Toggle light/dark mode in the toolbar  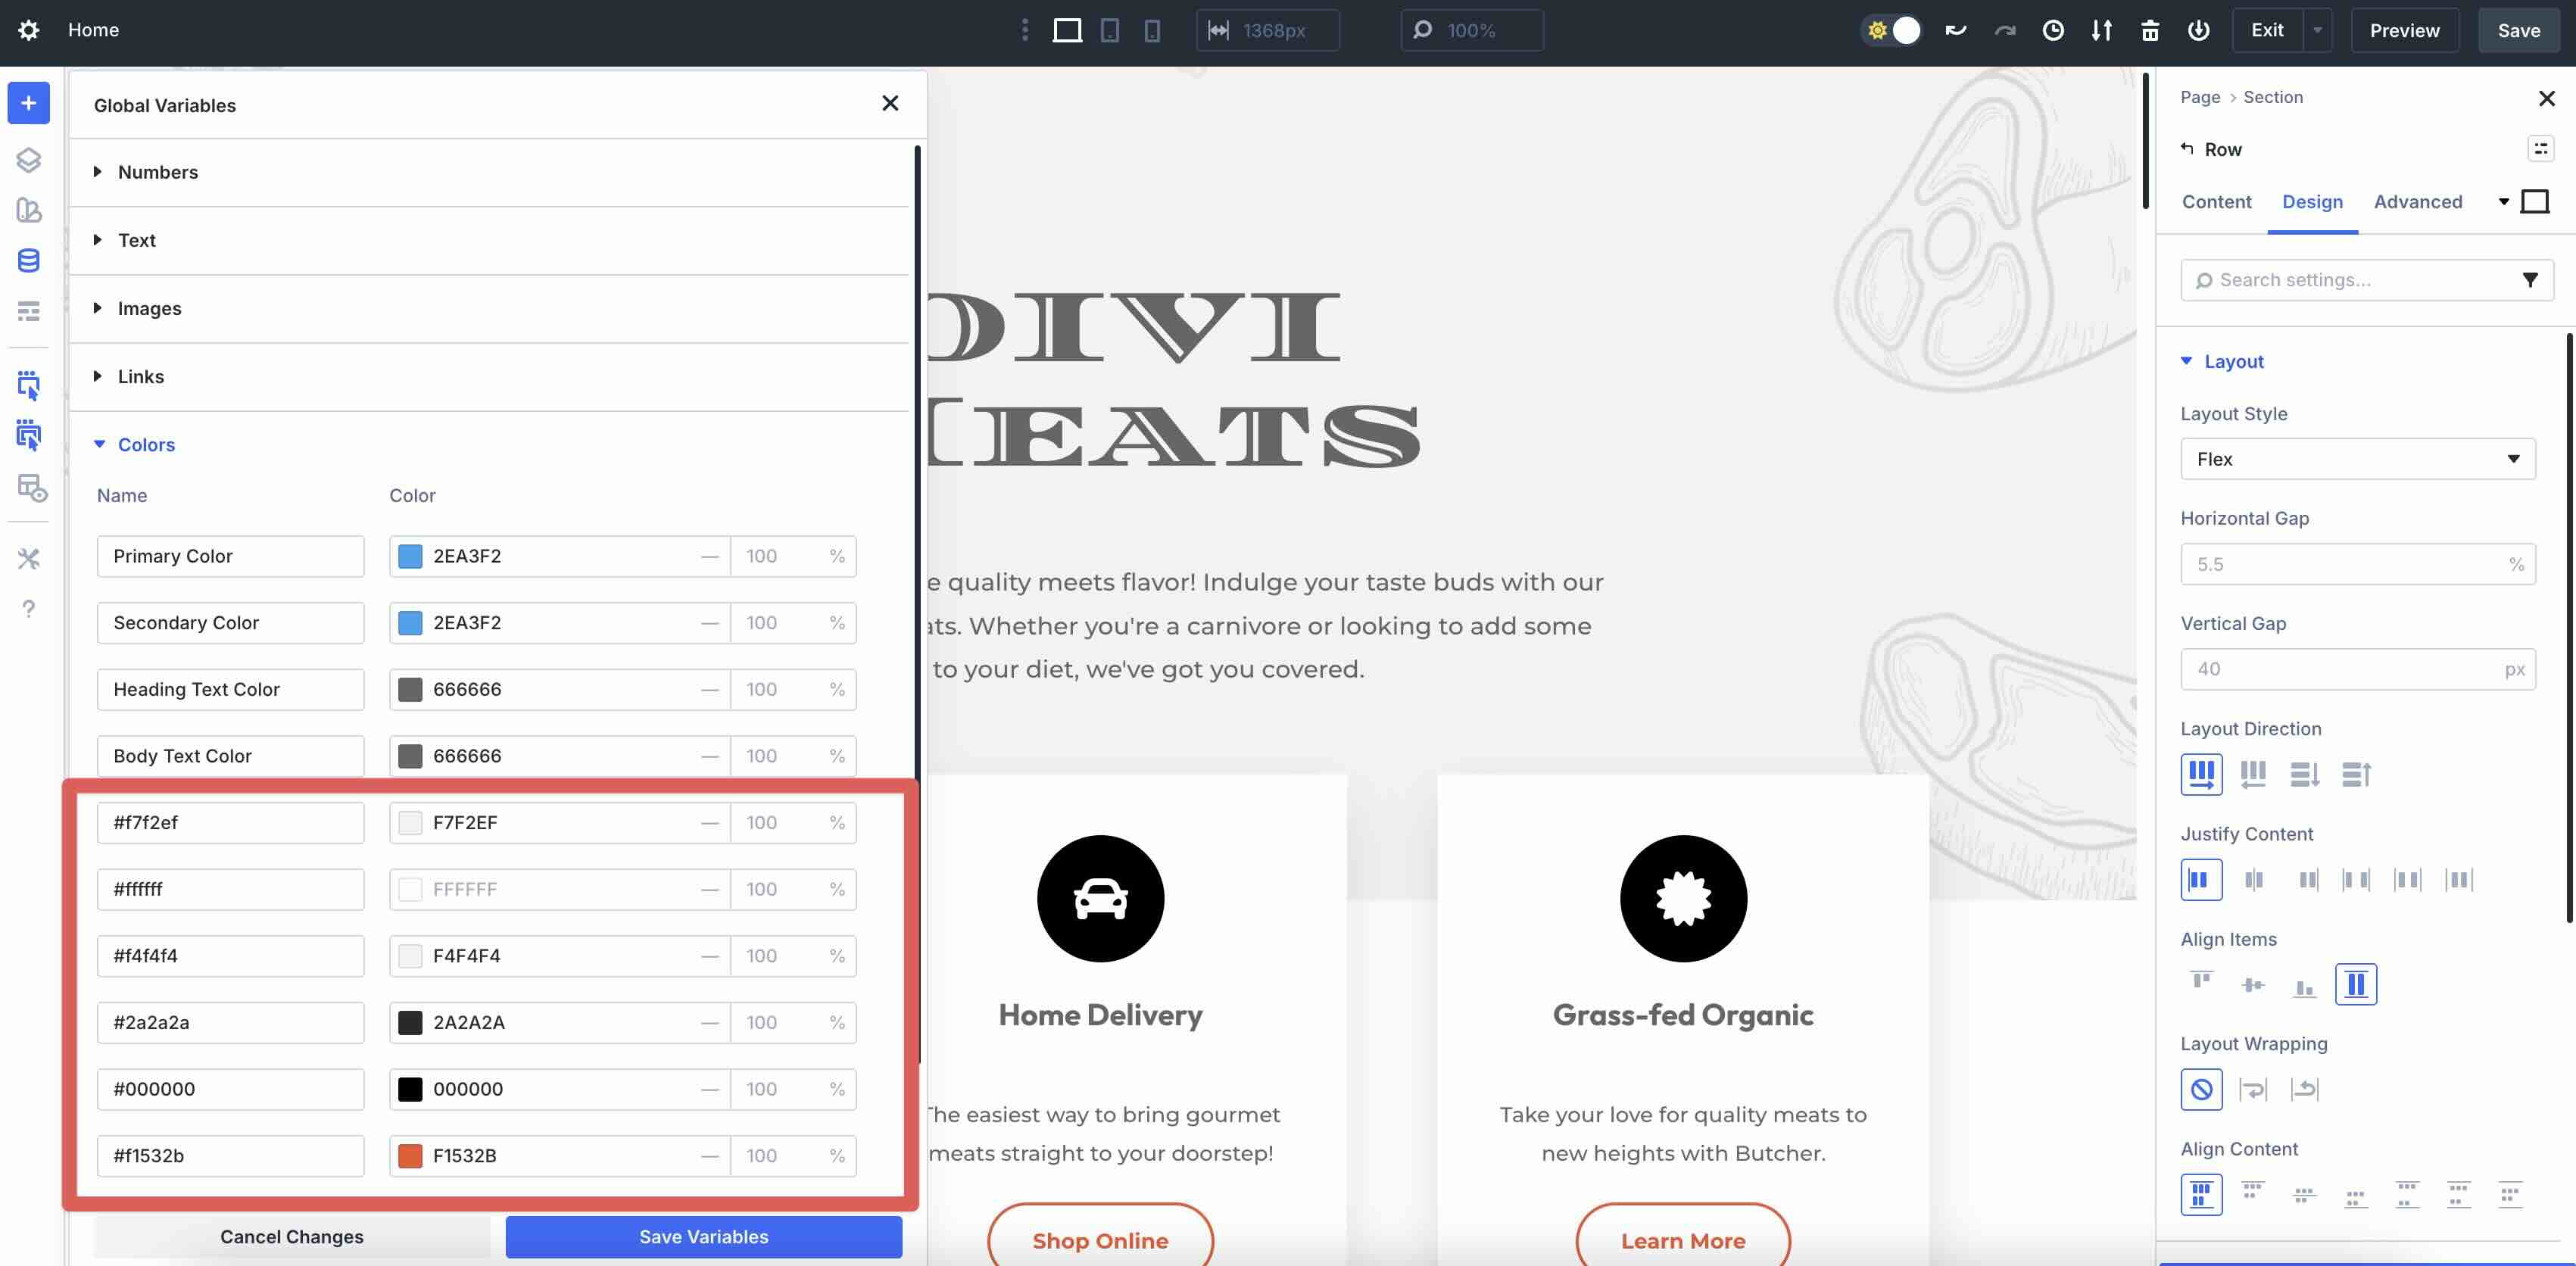tap(1891, 30)
